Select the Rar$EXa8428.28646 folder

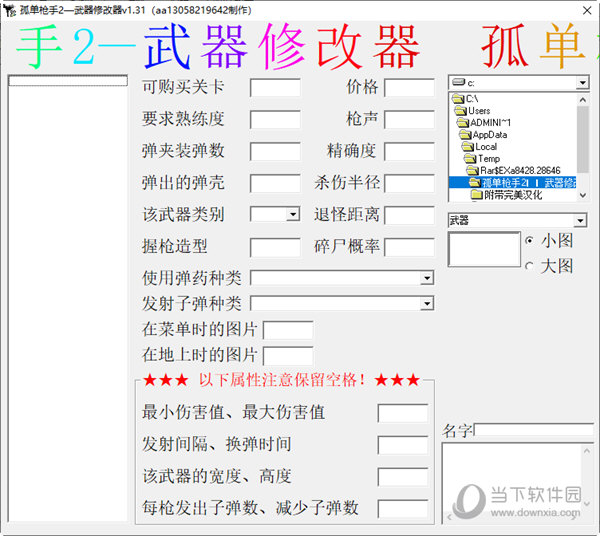pyautogui.click(x=514, y=170)
